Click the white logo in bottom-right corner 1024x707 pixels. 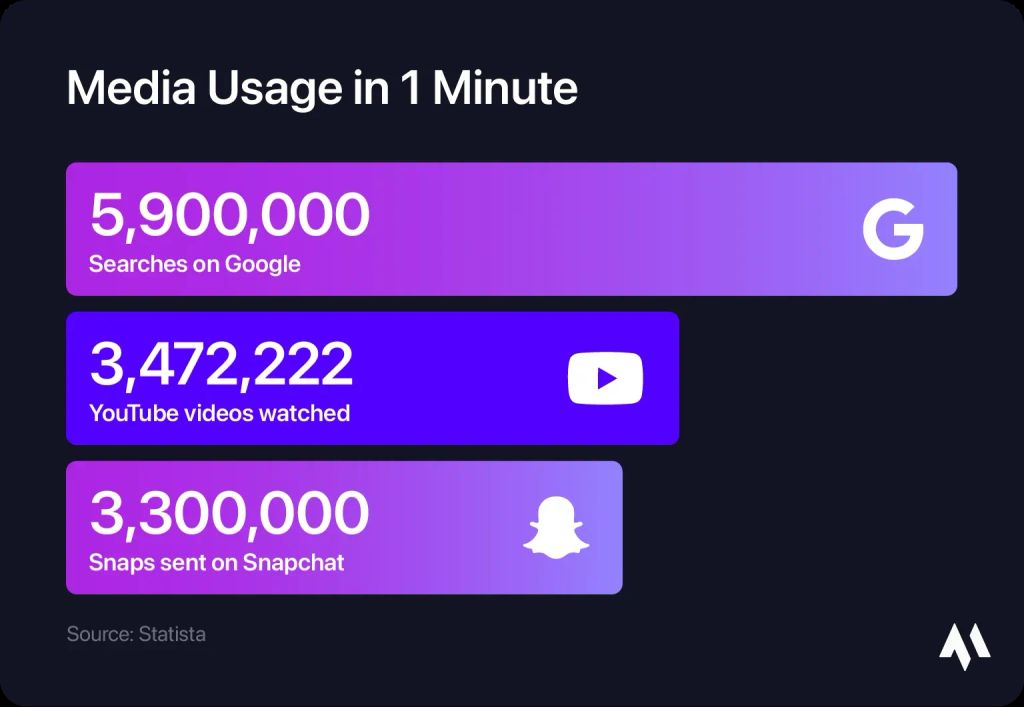(x=964, y=646)
